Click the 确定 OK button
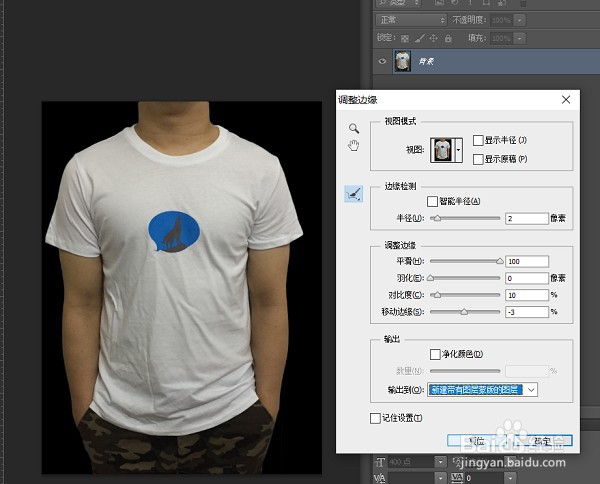The image size is (600, 484). (x=542, y=441)
